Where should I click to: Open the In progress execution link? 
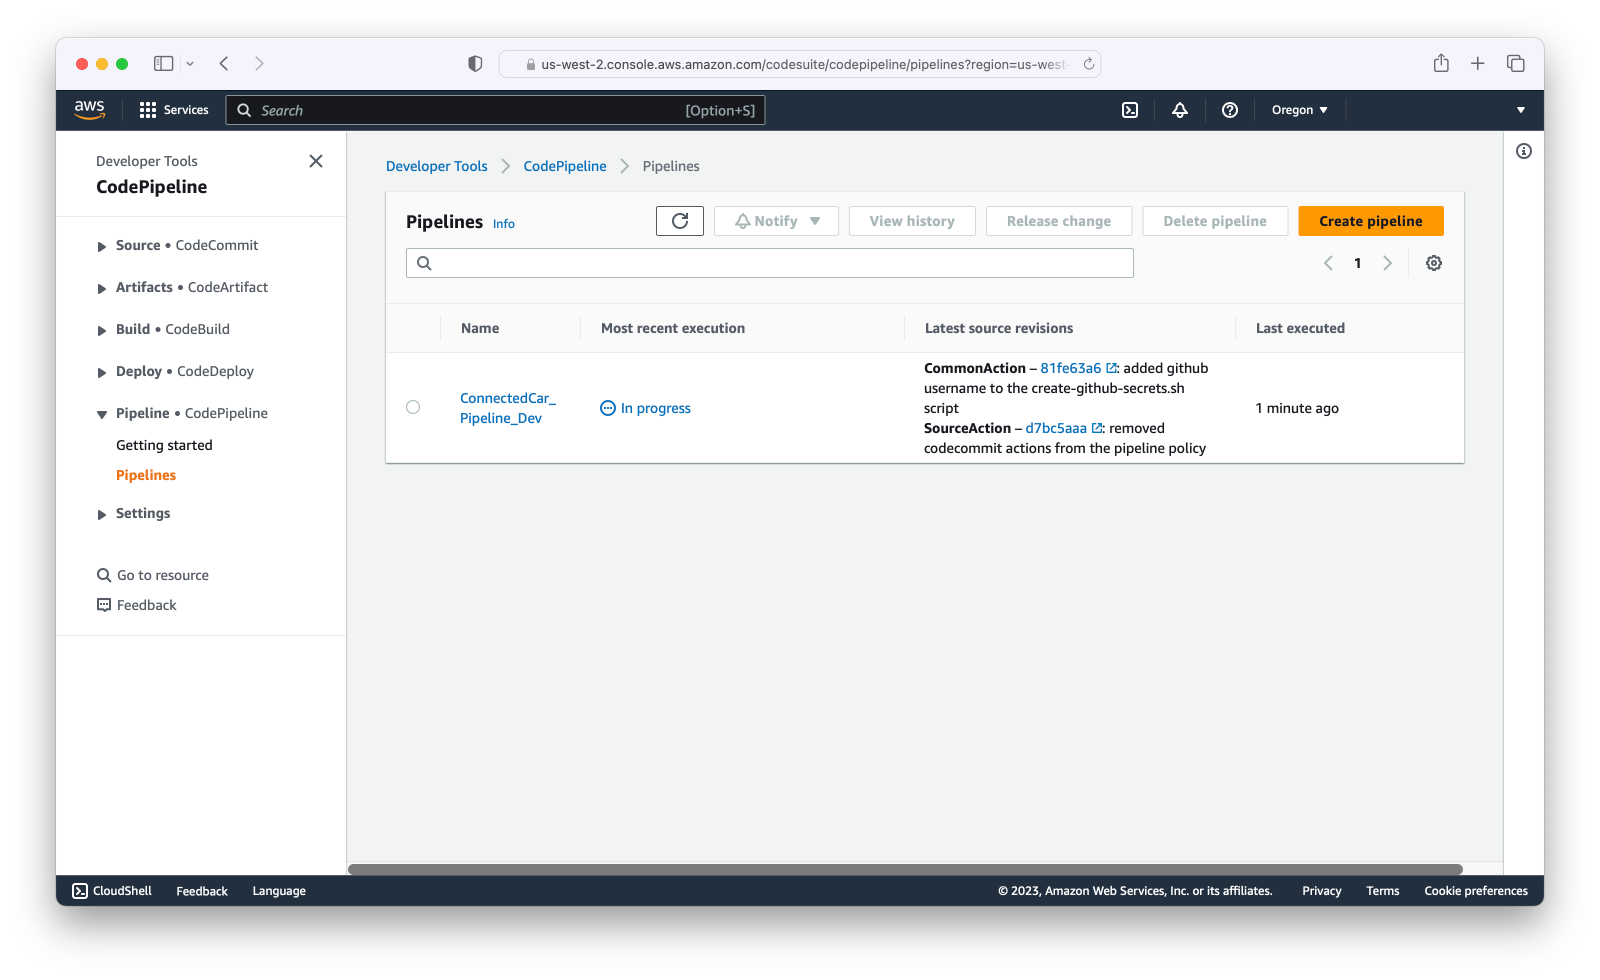[656, 408]
